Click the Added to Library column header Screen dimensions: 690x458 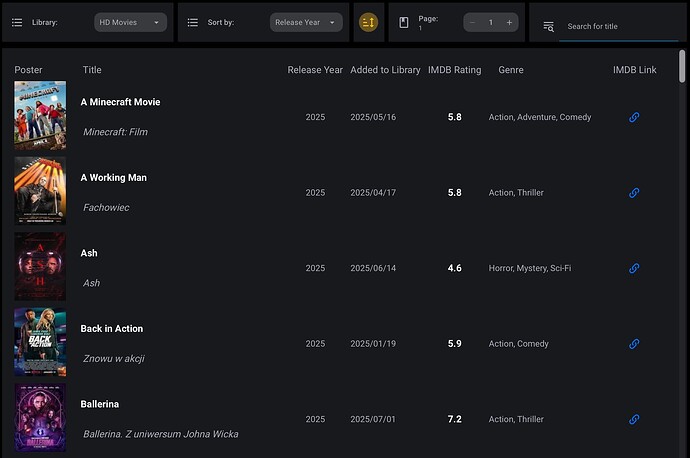(385, 70)
